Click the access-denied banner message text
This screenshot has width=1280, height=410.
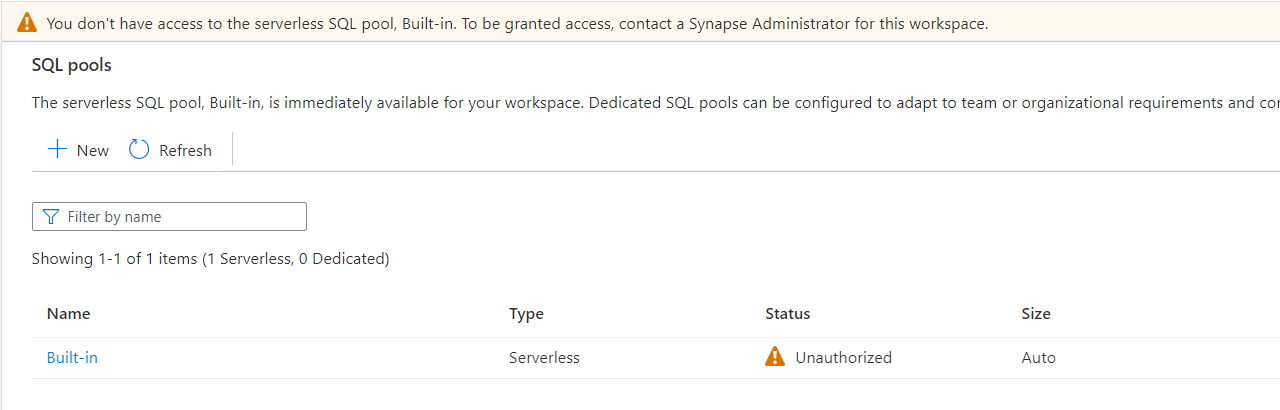click(517, 23)
